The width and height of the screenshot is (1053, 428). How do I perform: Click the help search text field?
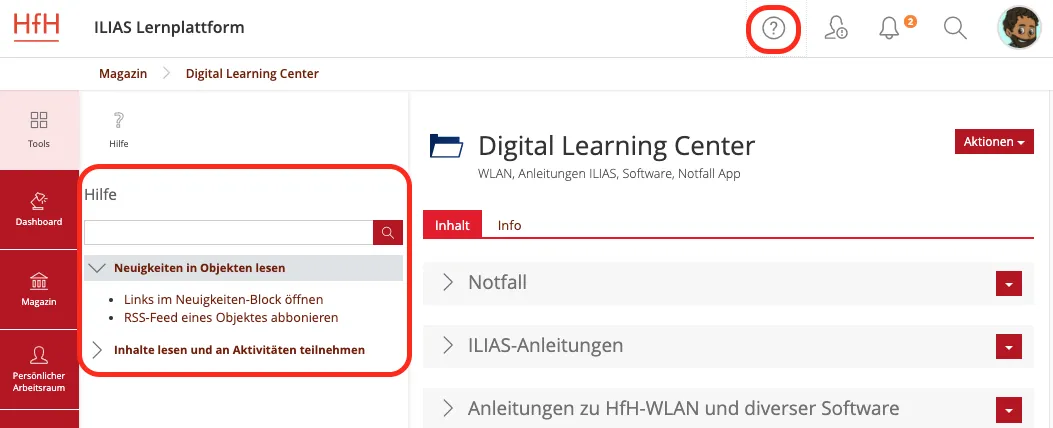coord(228,233)
